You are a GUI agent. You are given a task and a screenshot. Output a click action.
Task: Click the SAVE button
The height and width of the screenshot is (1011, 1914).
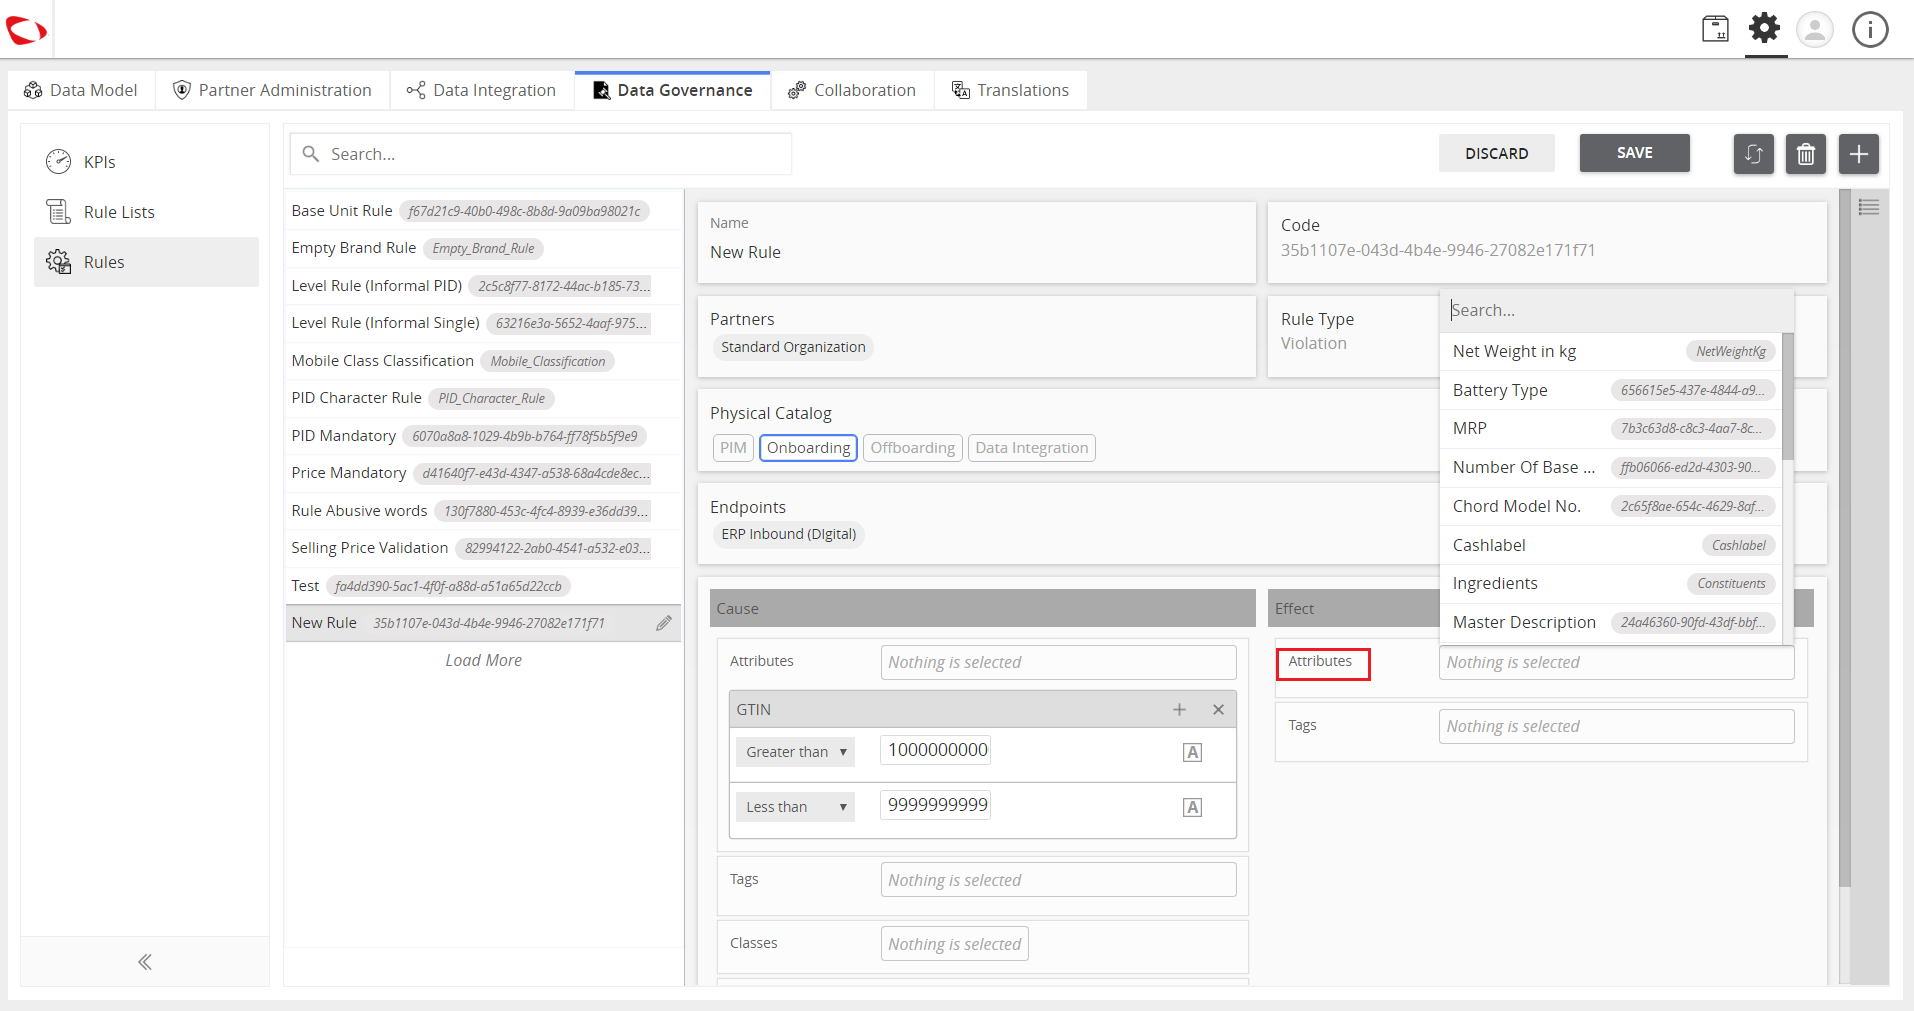(x=1634, y=153)
